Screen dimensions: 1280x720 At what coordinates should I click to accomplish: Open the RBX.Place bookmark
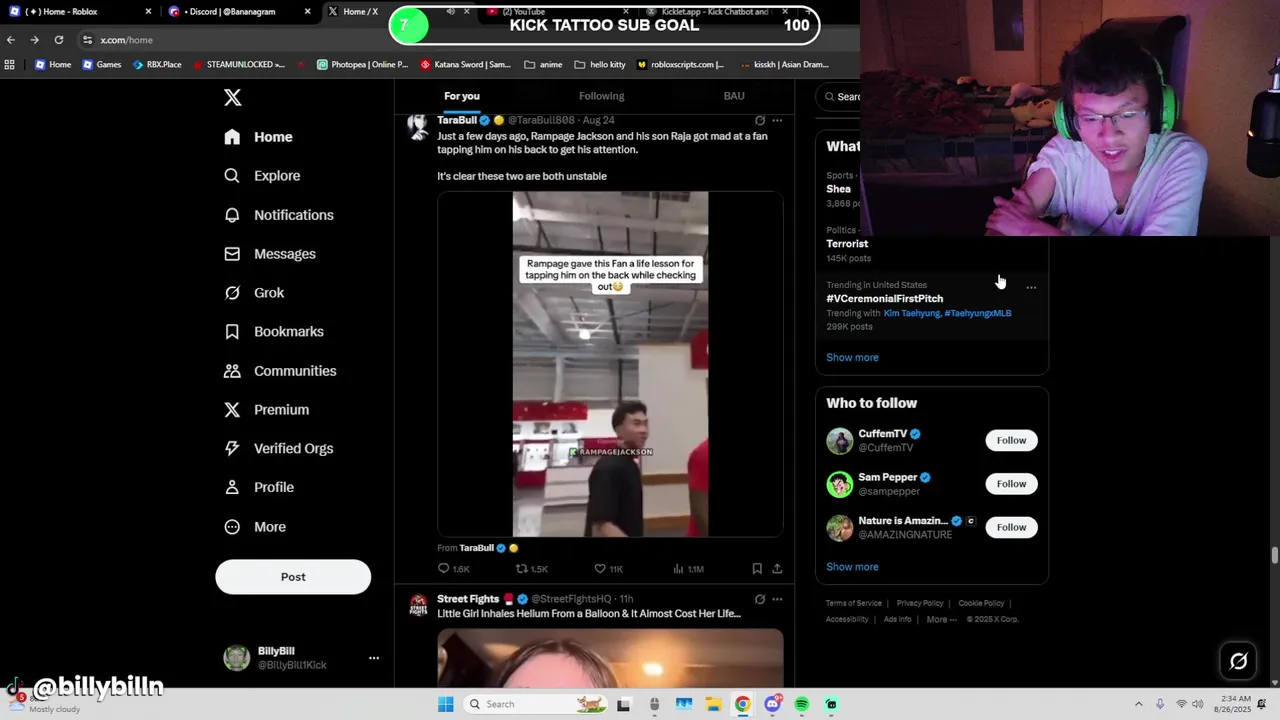[x=157, y=65]
